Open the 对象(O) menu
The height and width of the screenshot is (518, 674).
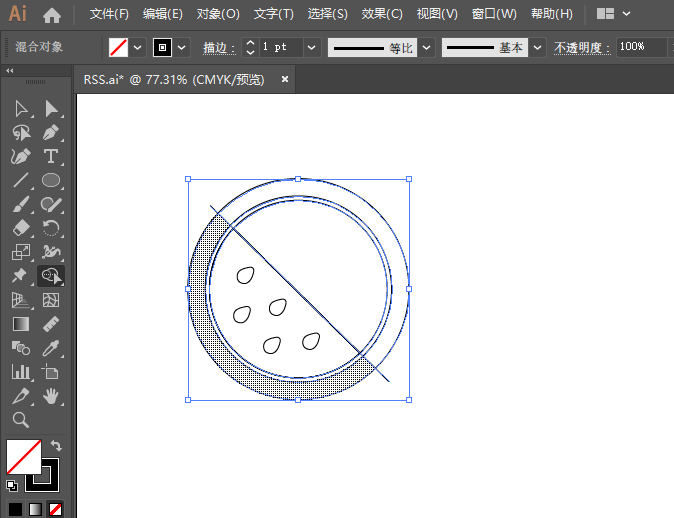(x=218, y=14)
